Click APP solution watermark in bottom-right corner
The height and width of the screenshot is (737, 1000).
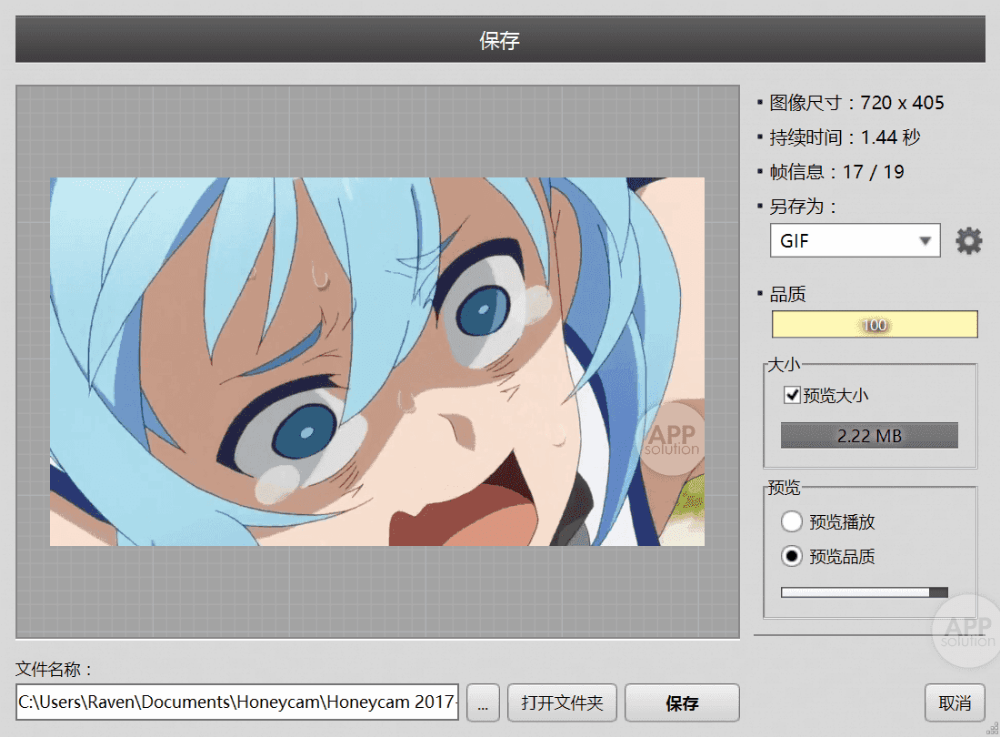(966, 629)
